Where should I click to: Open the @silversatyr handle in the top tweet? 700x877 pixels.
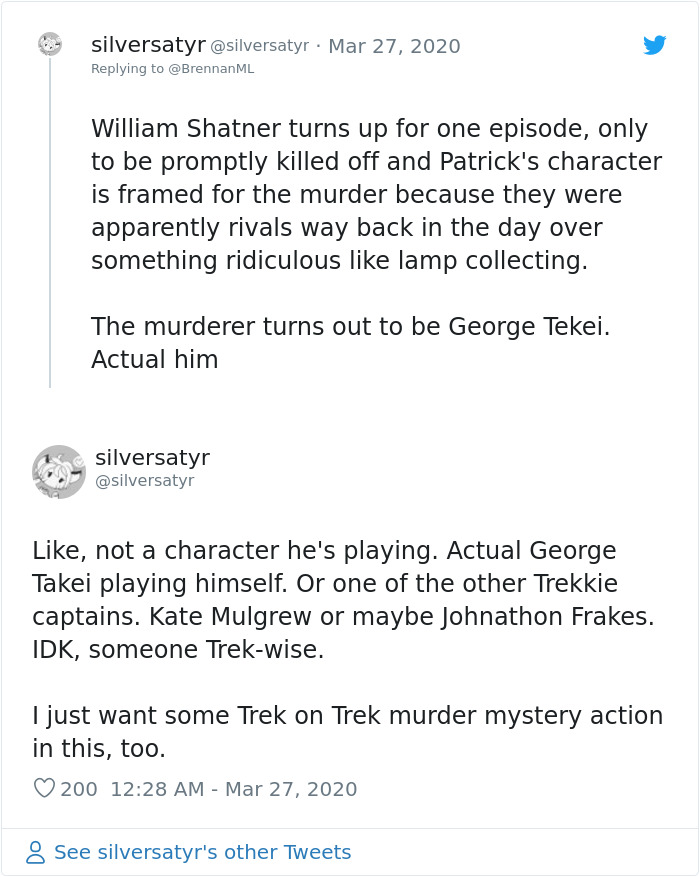click(x=260, y=46)
